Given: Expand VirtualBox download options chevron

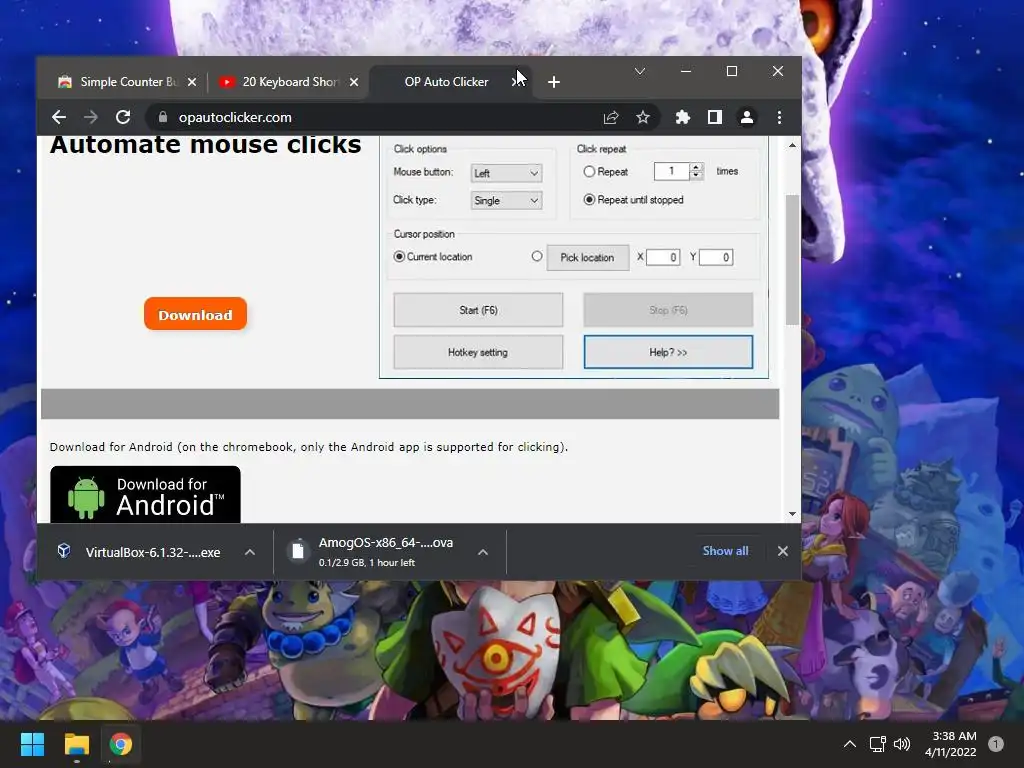Looking at the screenshot, I should tap(249, 552).
